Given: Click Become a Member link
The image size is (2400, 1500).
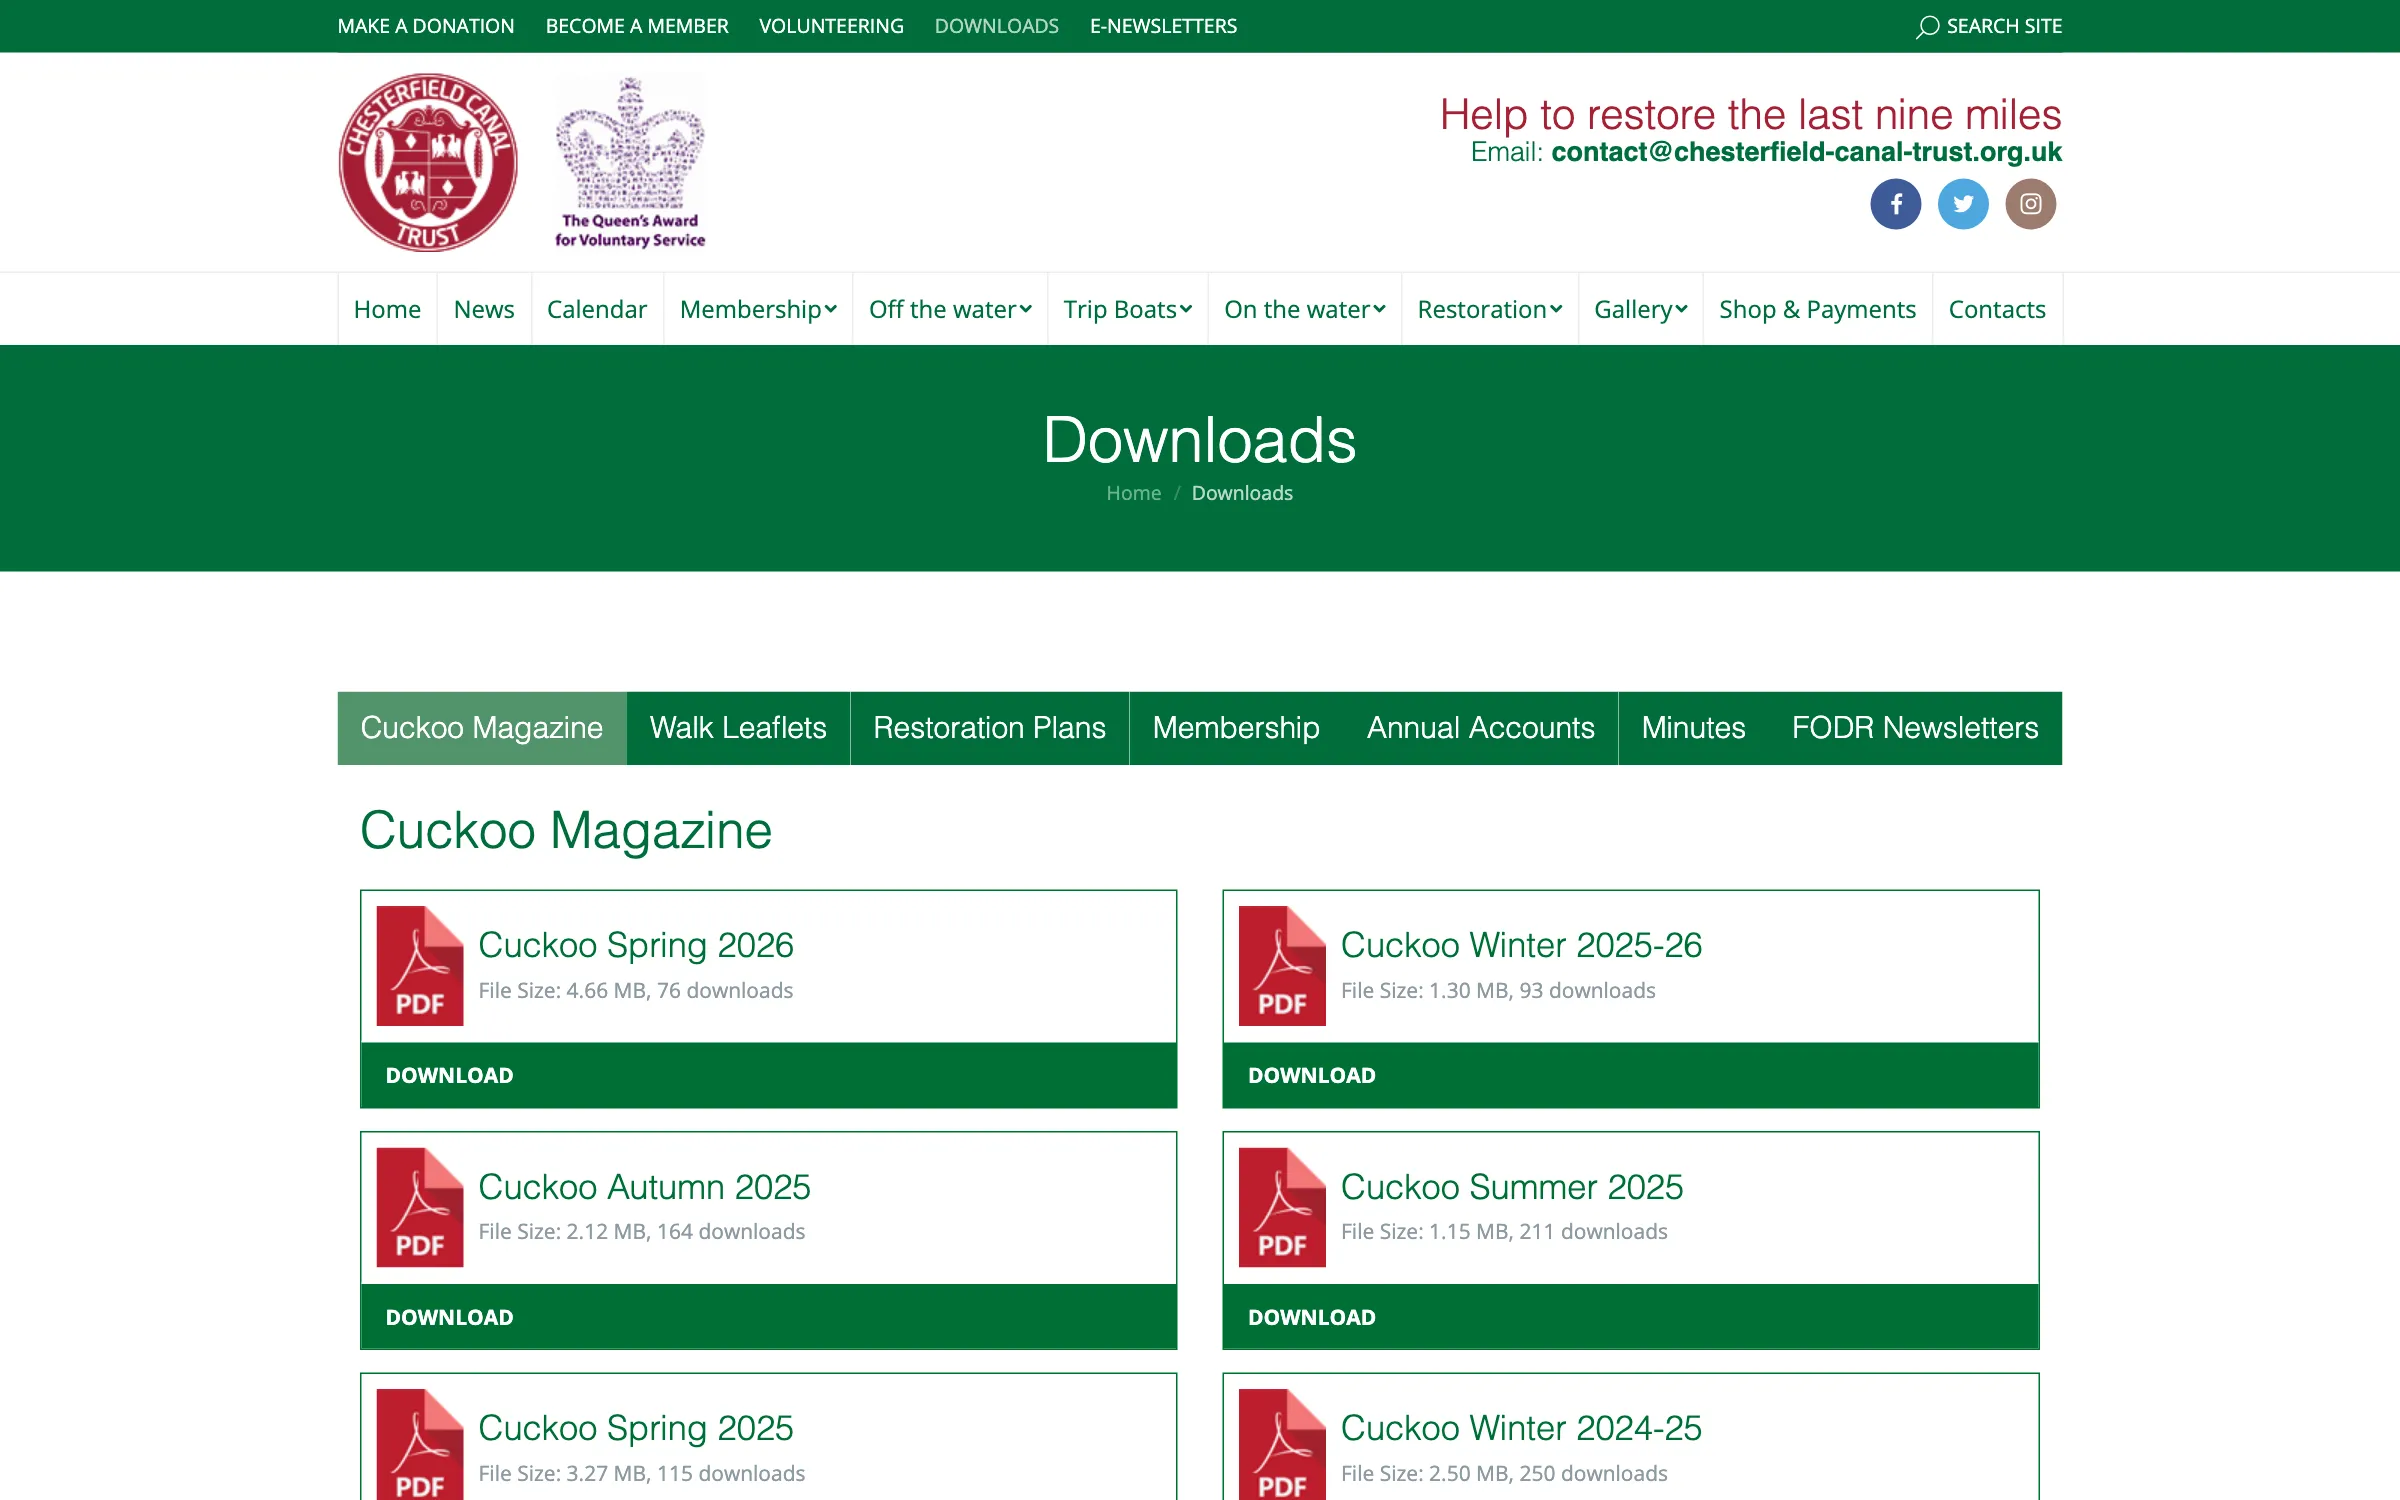Looking at the screenshot, I should 637,26.
